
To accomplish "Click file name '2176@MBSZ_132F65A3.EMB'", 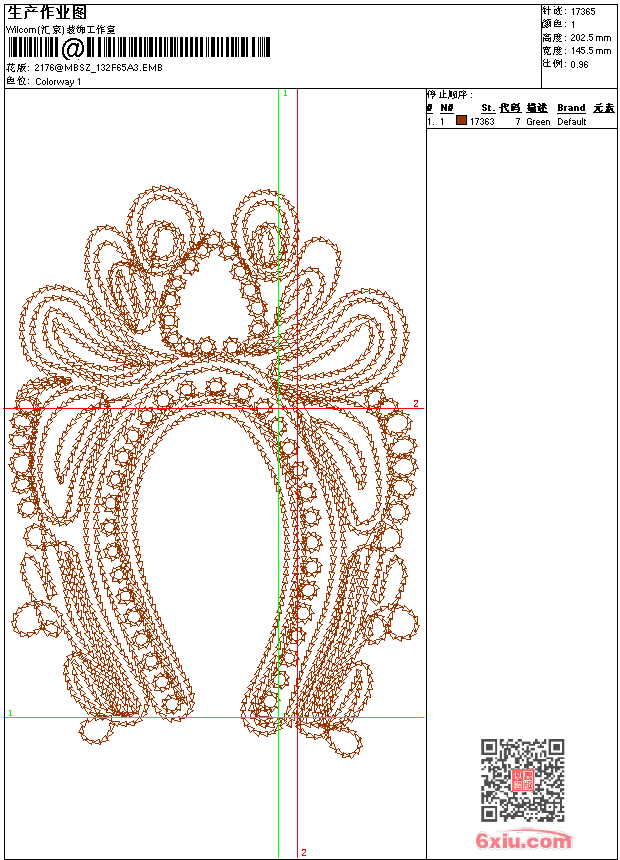I will [98, 67].
